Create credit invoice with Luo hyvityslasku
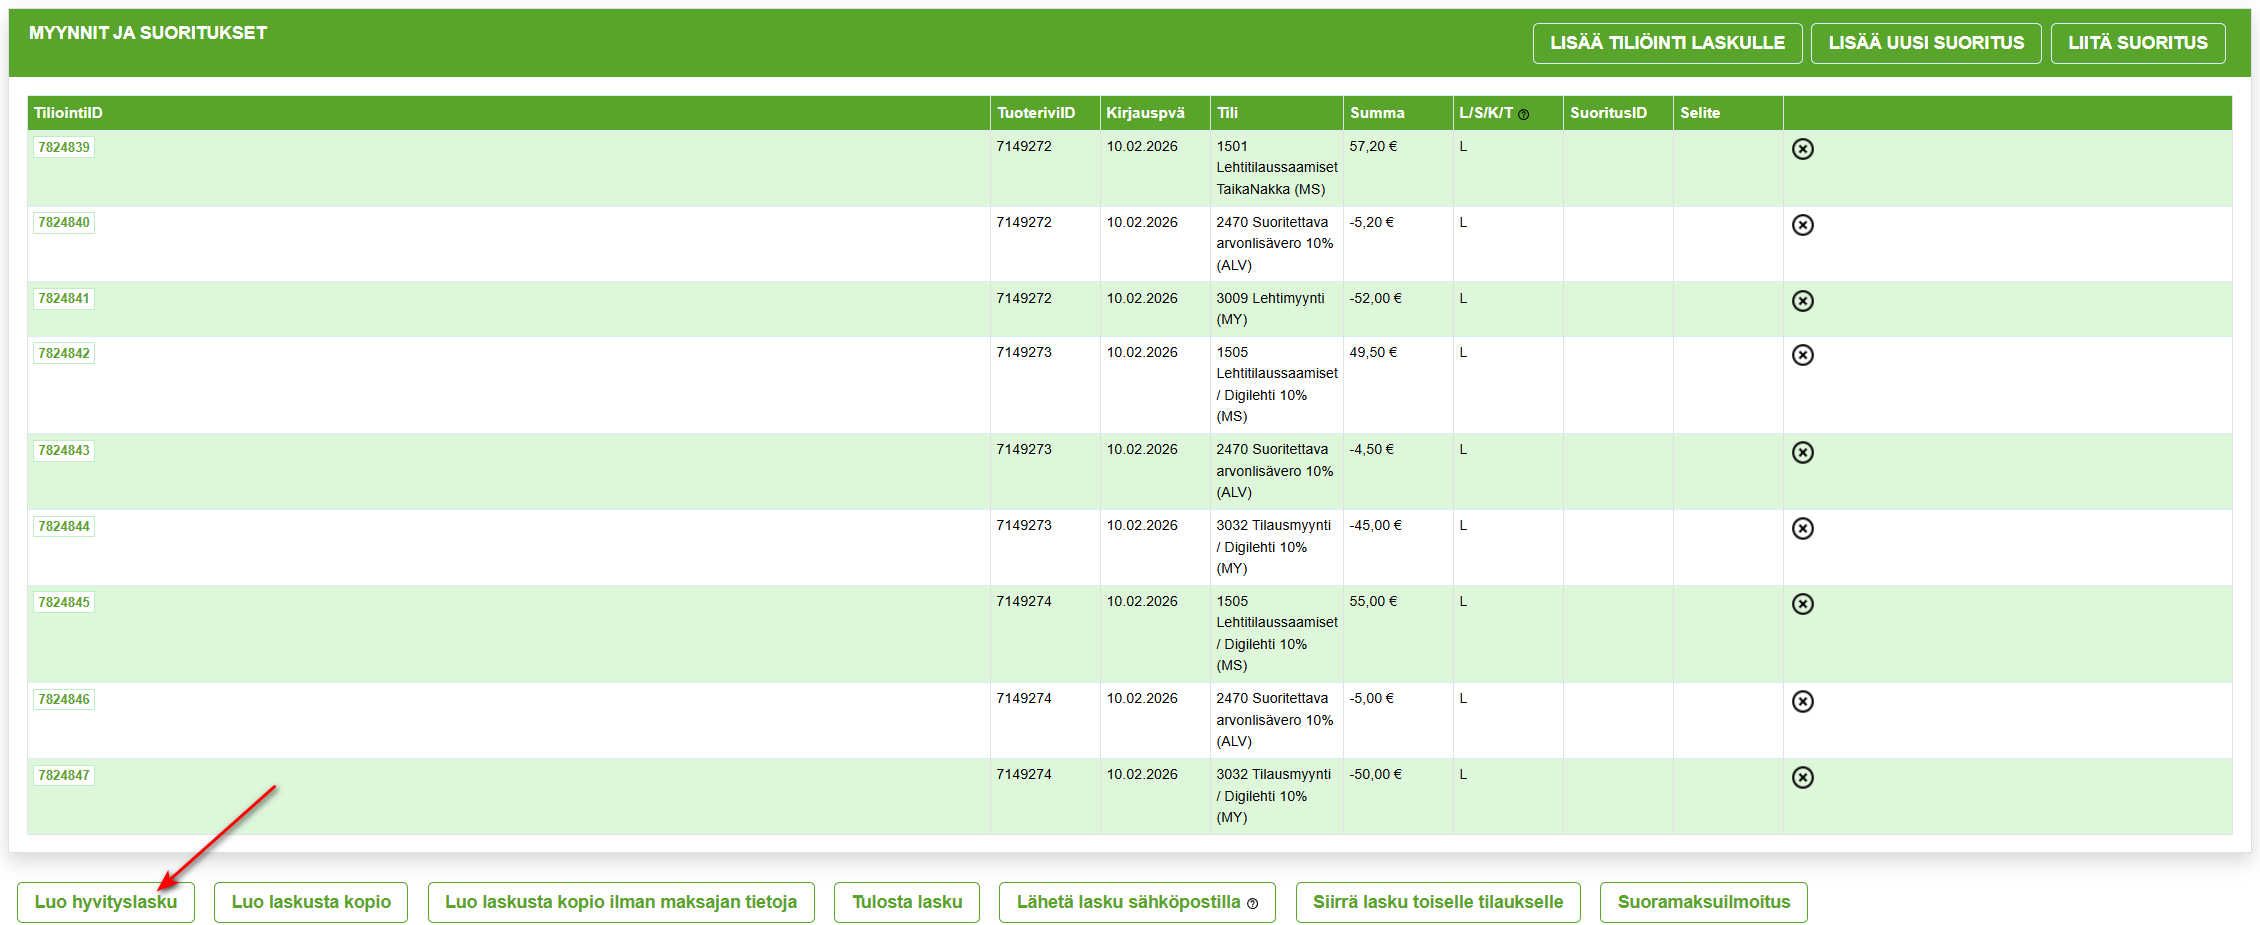 (106, 902)
